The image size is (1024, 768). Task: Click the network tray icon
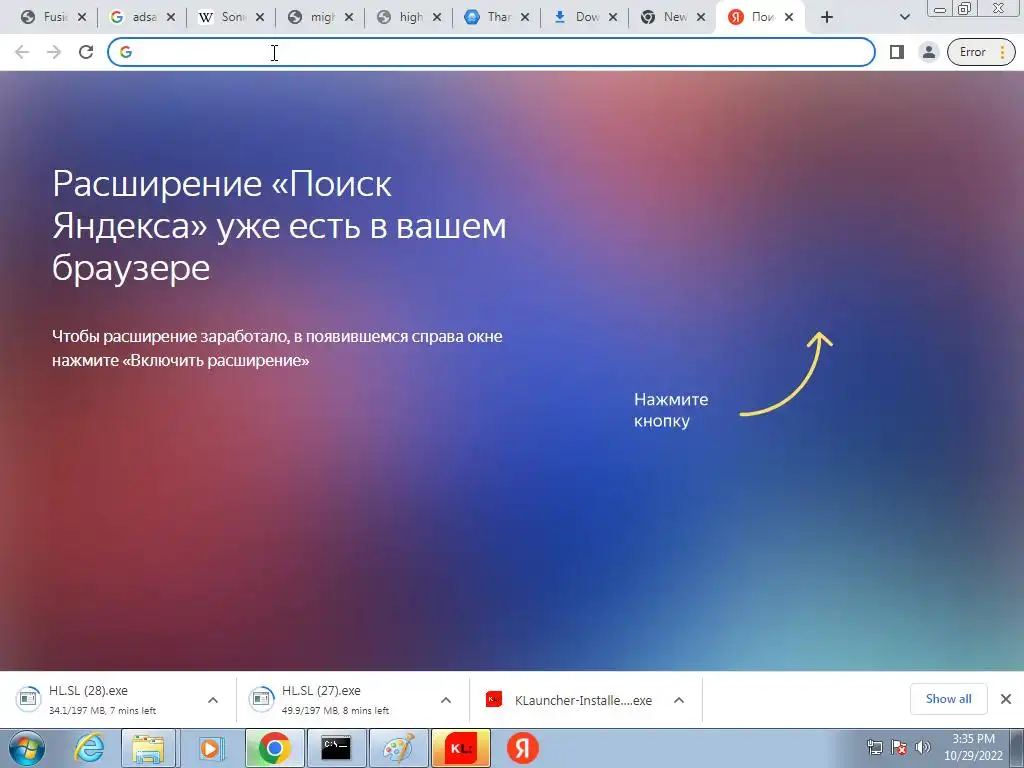coord(874,747)
